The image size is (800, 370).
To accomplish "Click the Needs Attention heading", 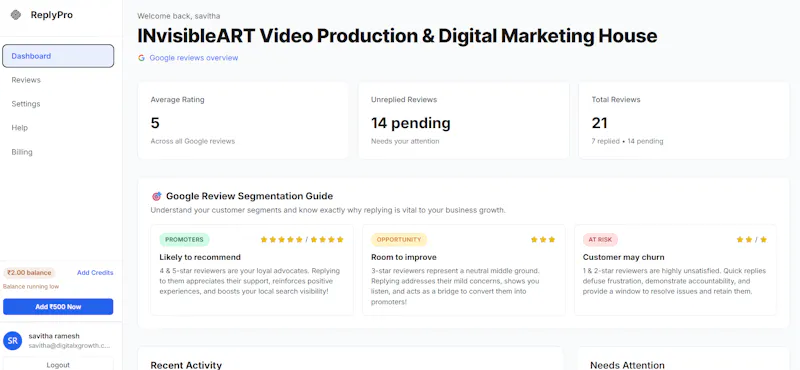I will [627, 365].
